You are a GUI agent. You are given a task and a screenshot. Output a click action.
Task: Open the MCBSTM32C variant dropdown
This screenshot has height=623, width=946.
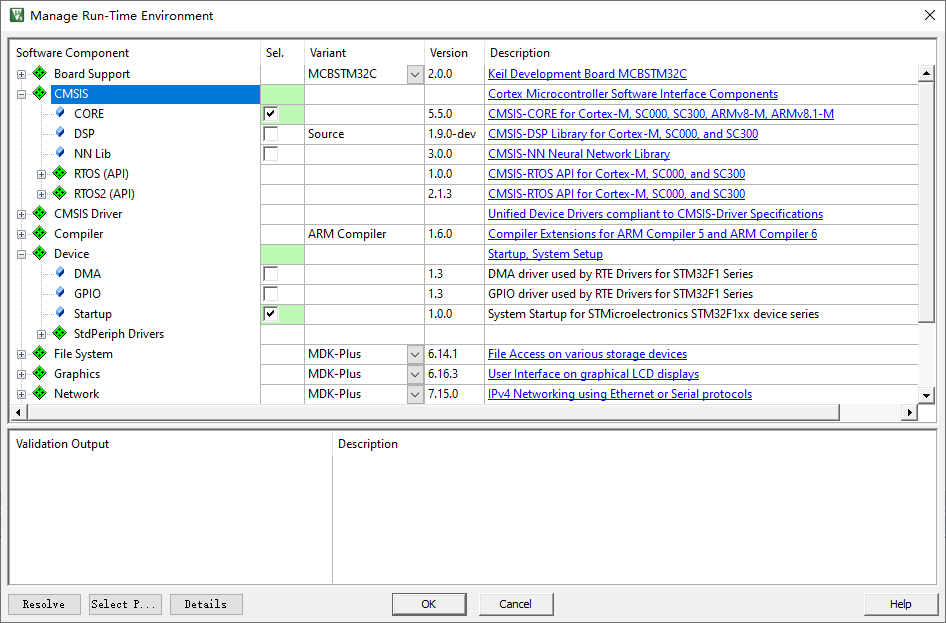point(415,74)
